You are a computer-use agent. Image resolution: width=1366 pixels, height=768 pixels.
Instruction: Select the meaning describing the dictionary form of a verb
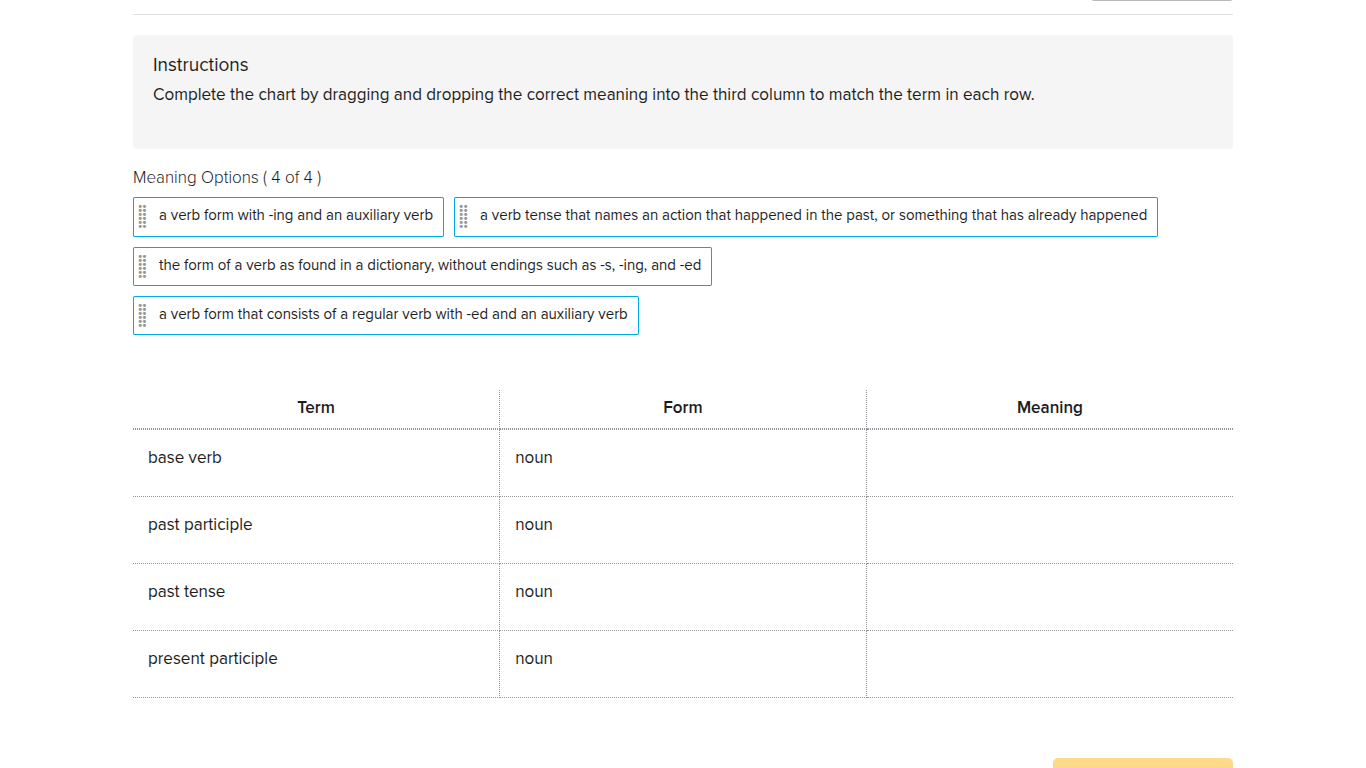430,266
